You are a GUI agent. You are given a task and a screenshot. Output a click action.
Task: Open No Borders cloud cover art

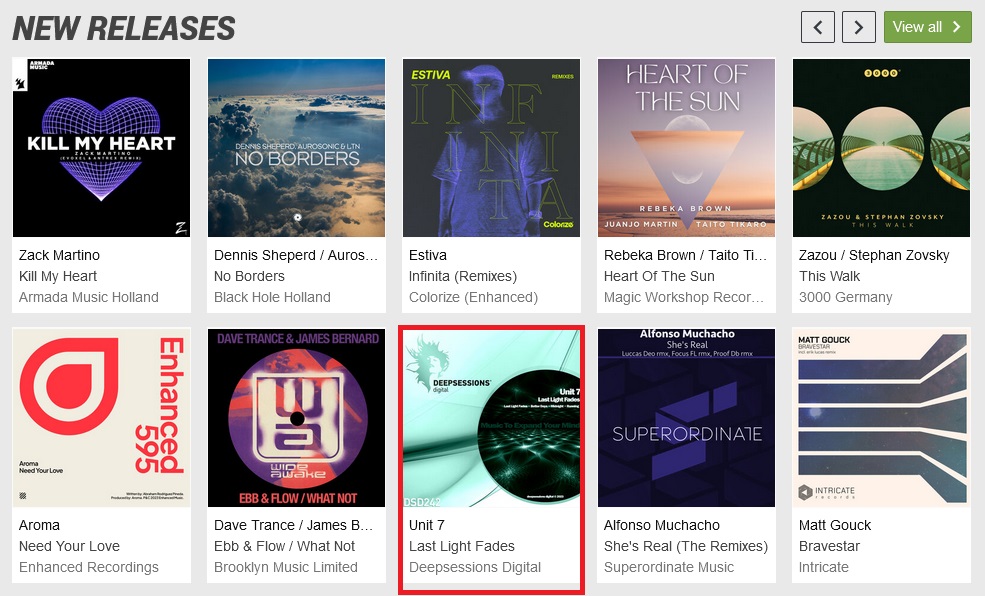(297, 148)
